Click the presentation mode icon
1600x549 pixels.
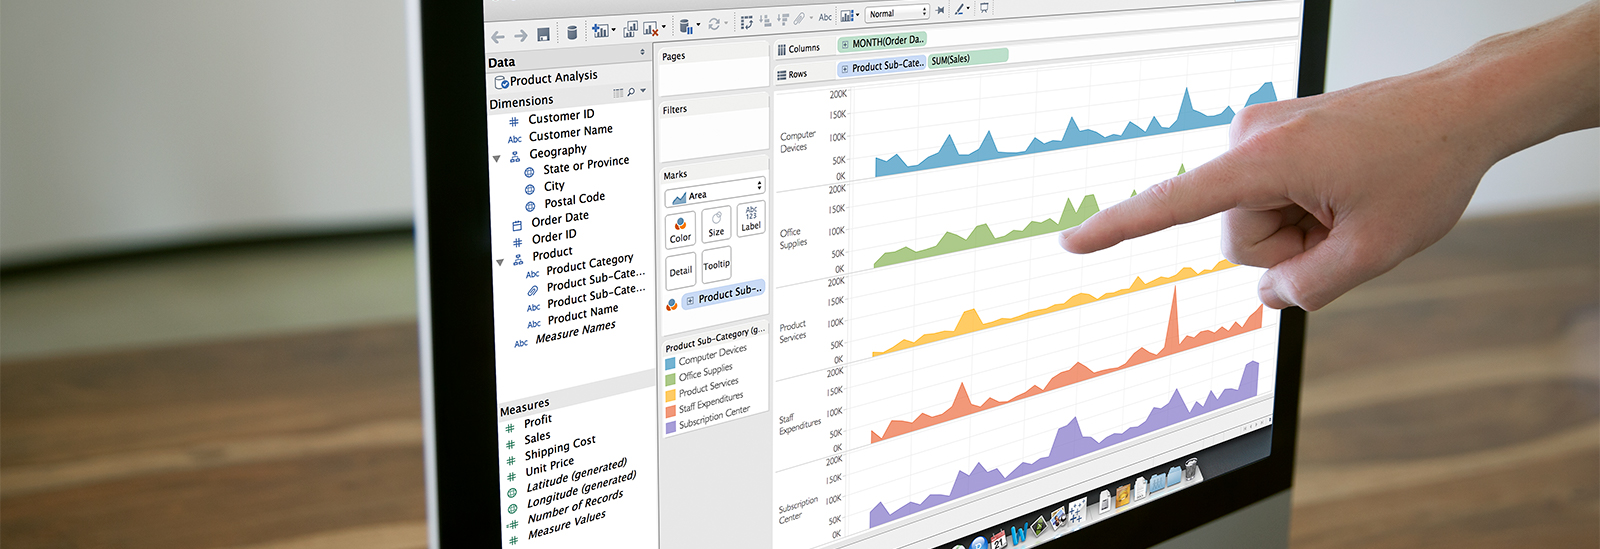pos(985,7)
